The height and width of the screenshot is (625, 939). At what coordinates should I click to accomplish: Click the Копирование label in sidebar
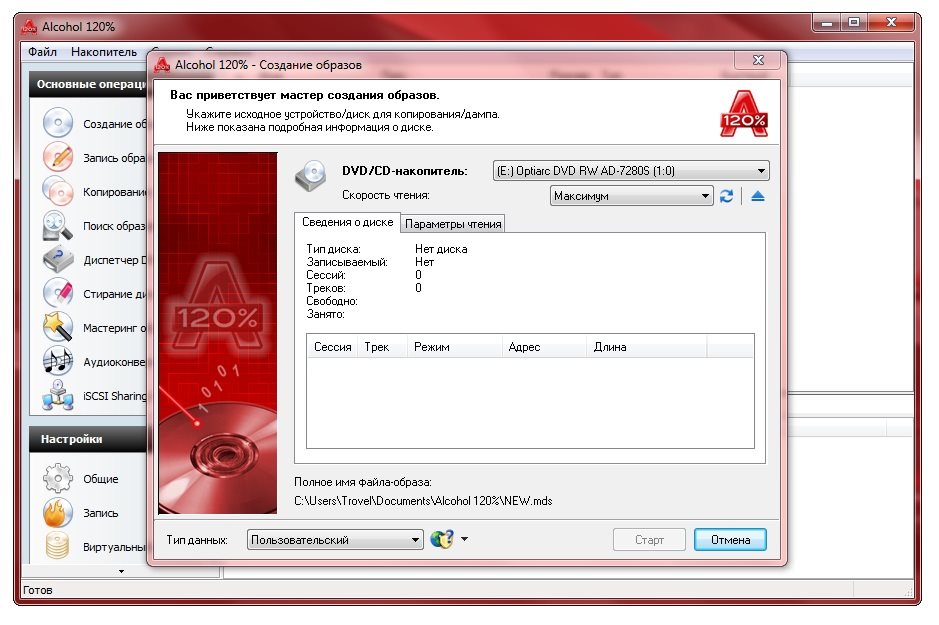(114, 192)
